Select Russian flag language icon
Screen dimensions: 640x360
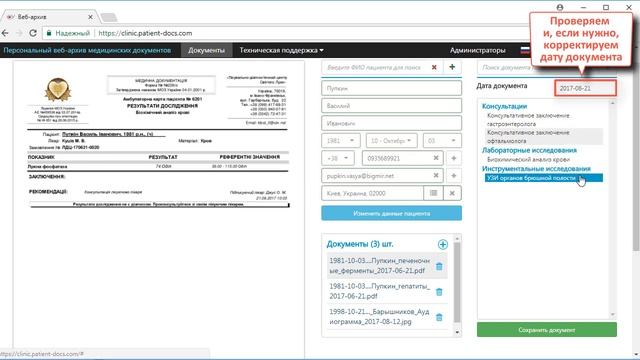pyautogui.click(x=525, y=50)
